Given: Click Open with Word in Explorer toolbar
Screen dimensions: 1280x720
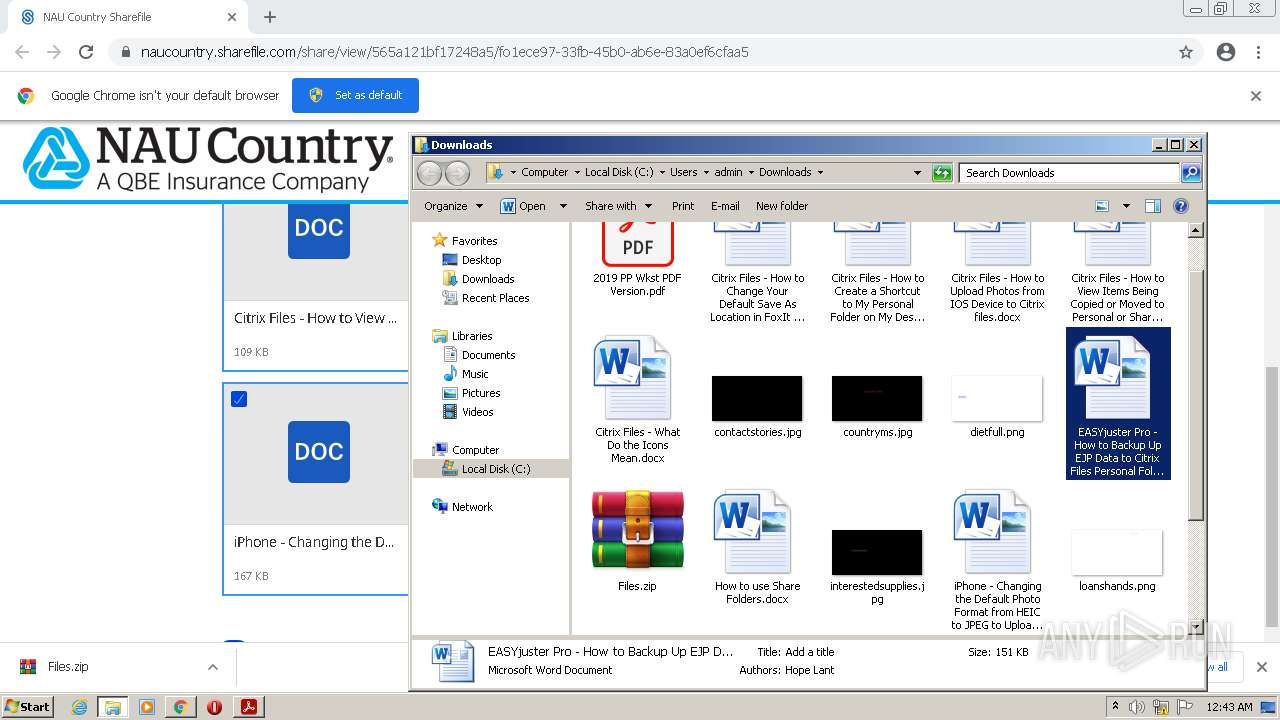Looking at the screenshot, I should (524, 206).
